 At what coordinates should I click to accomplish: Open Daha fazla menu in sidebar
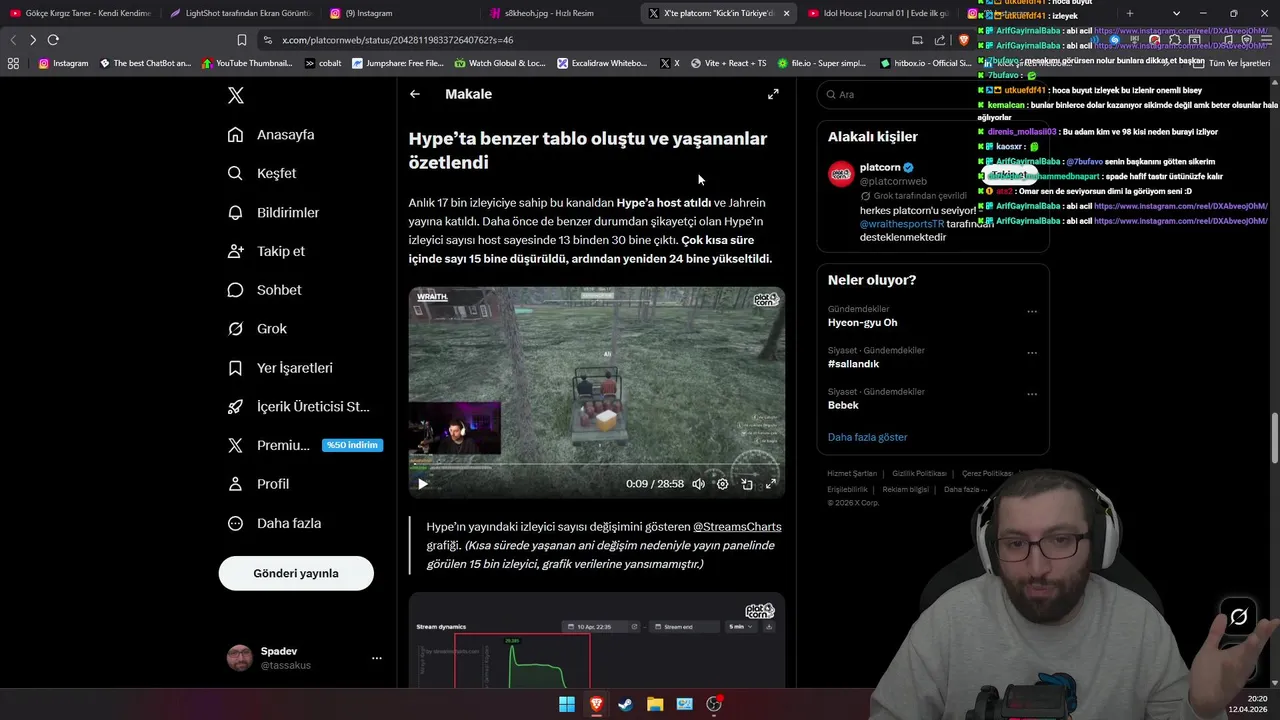(274, 523)
